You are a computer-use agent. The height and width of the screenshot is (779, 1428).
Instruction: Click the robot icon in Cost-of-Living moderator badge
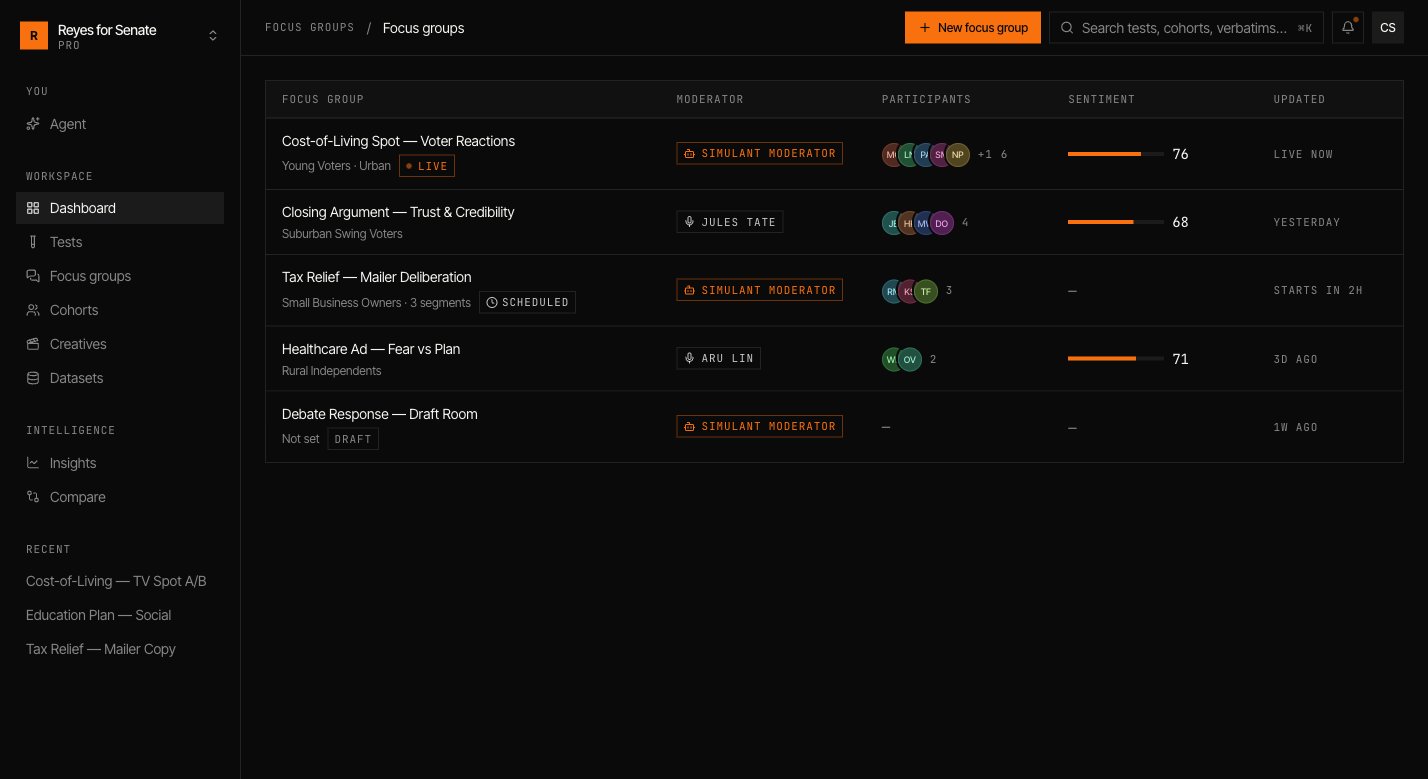click(689, 154)
